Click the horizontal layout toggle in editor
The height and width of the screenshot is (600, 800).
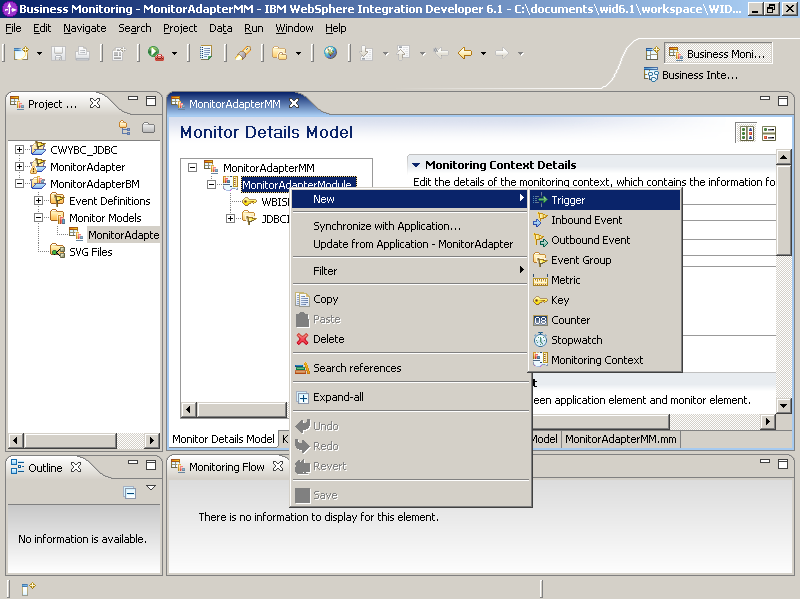tap(747, 134)
